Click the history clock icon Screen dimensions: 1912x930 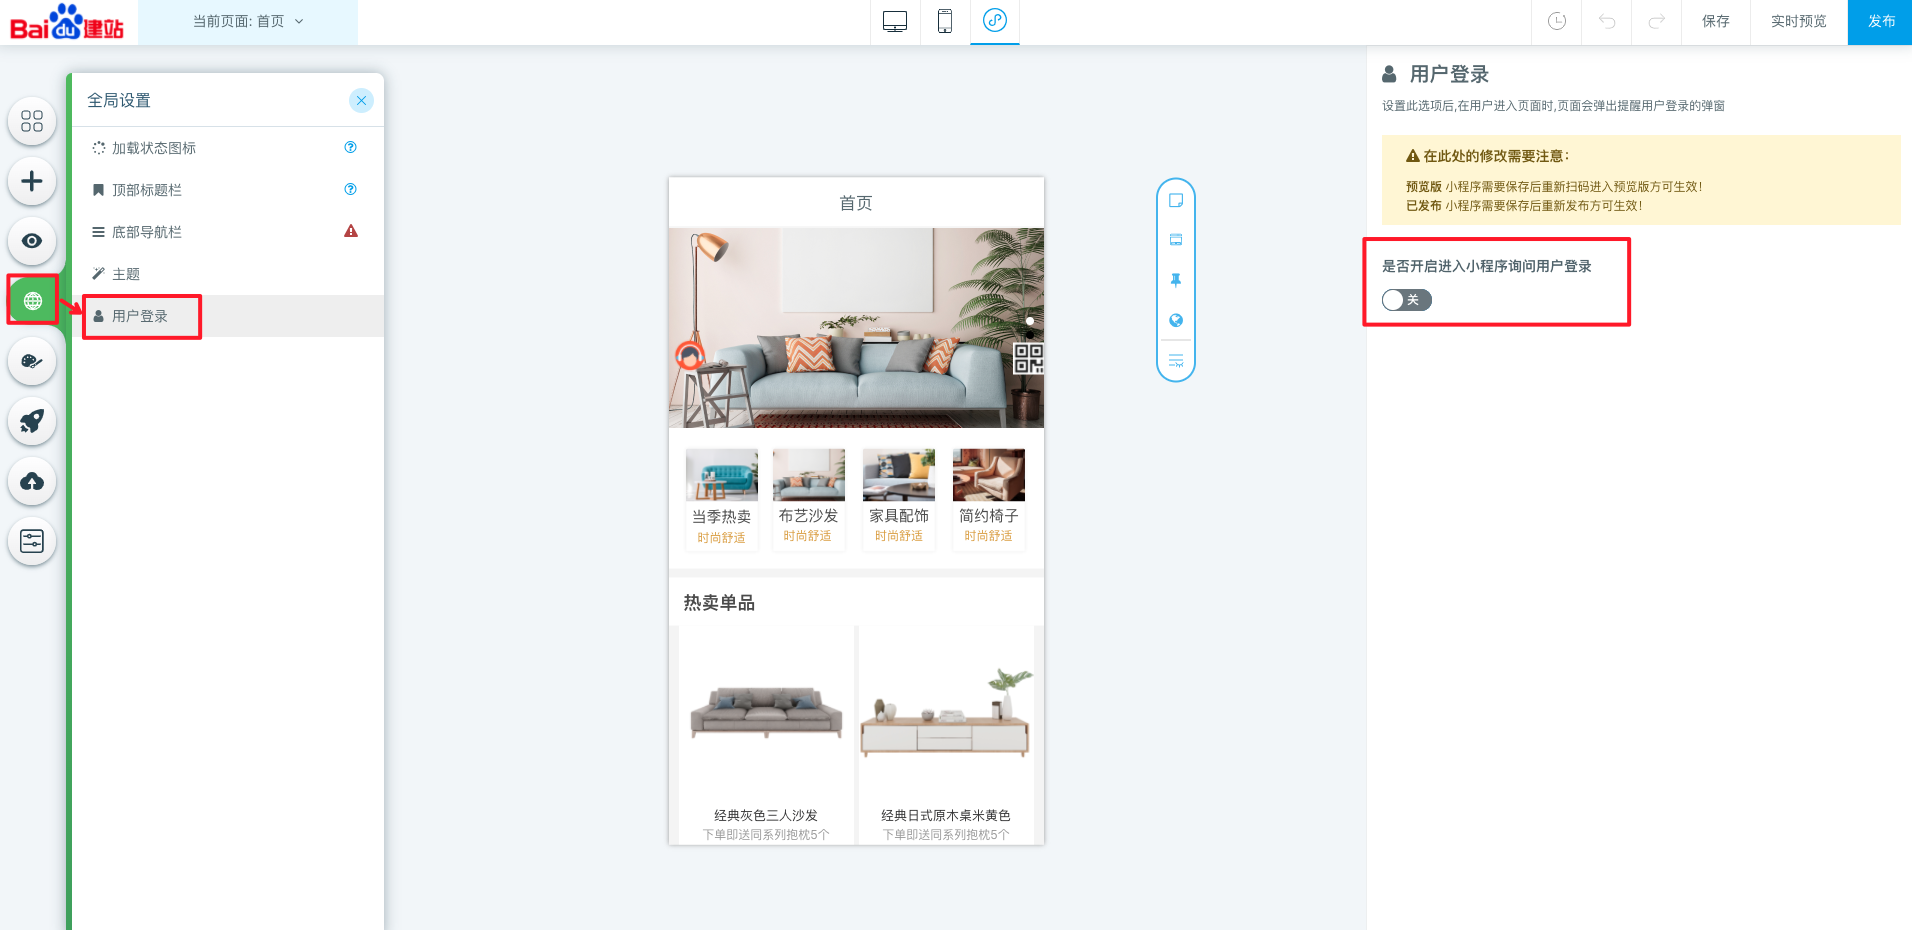pos(1556,21)
